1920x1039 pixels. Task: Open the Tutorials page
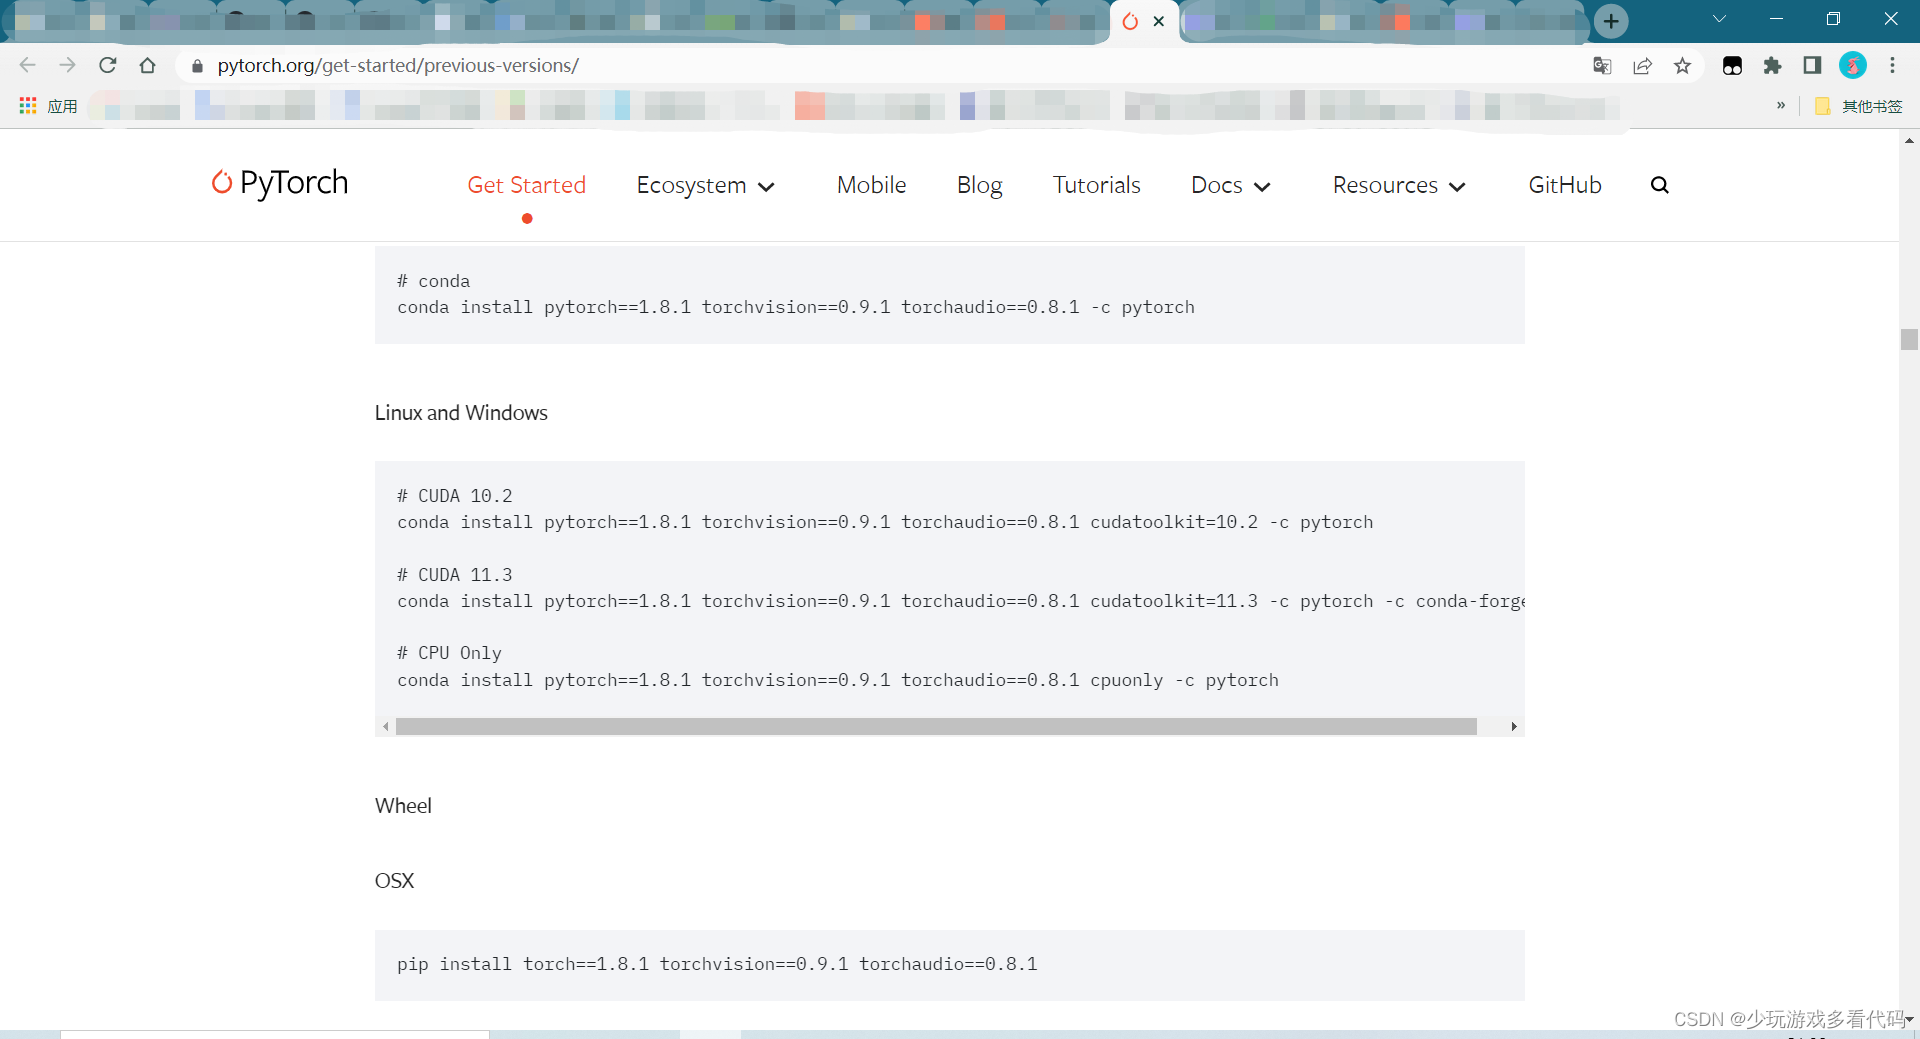coord(1097,185)
